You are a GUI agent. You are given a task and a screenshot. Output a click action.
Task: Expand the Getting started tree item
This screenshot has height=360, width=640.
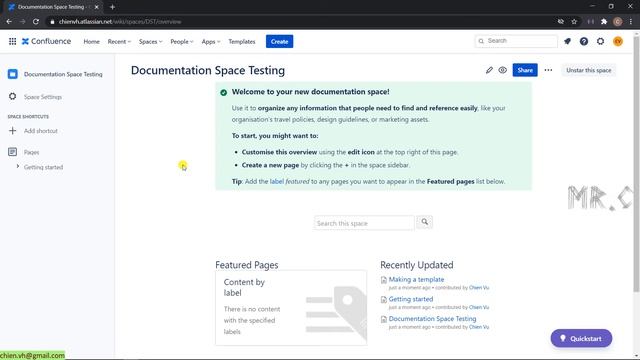coord(18,167)
